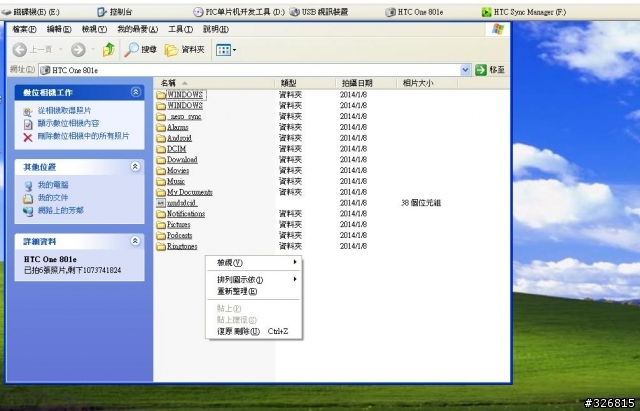Open the 編輯(E) menu
This screenshot has height=411, width=640.
59,29
